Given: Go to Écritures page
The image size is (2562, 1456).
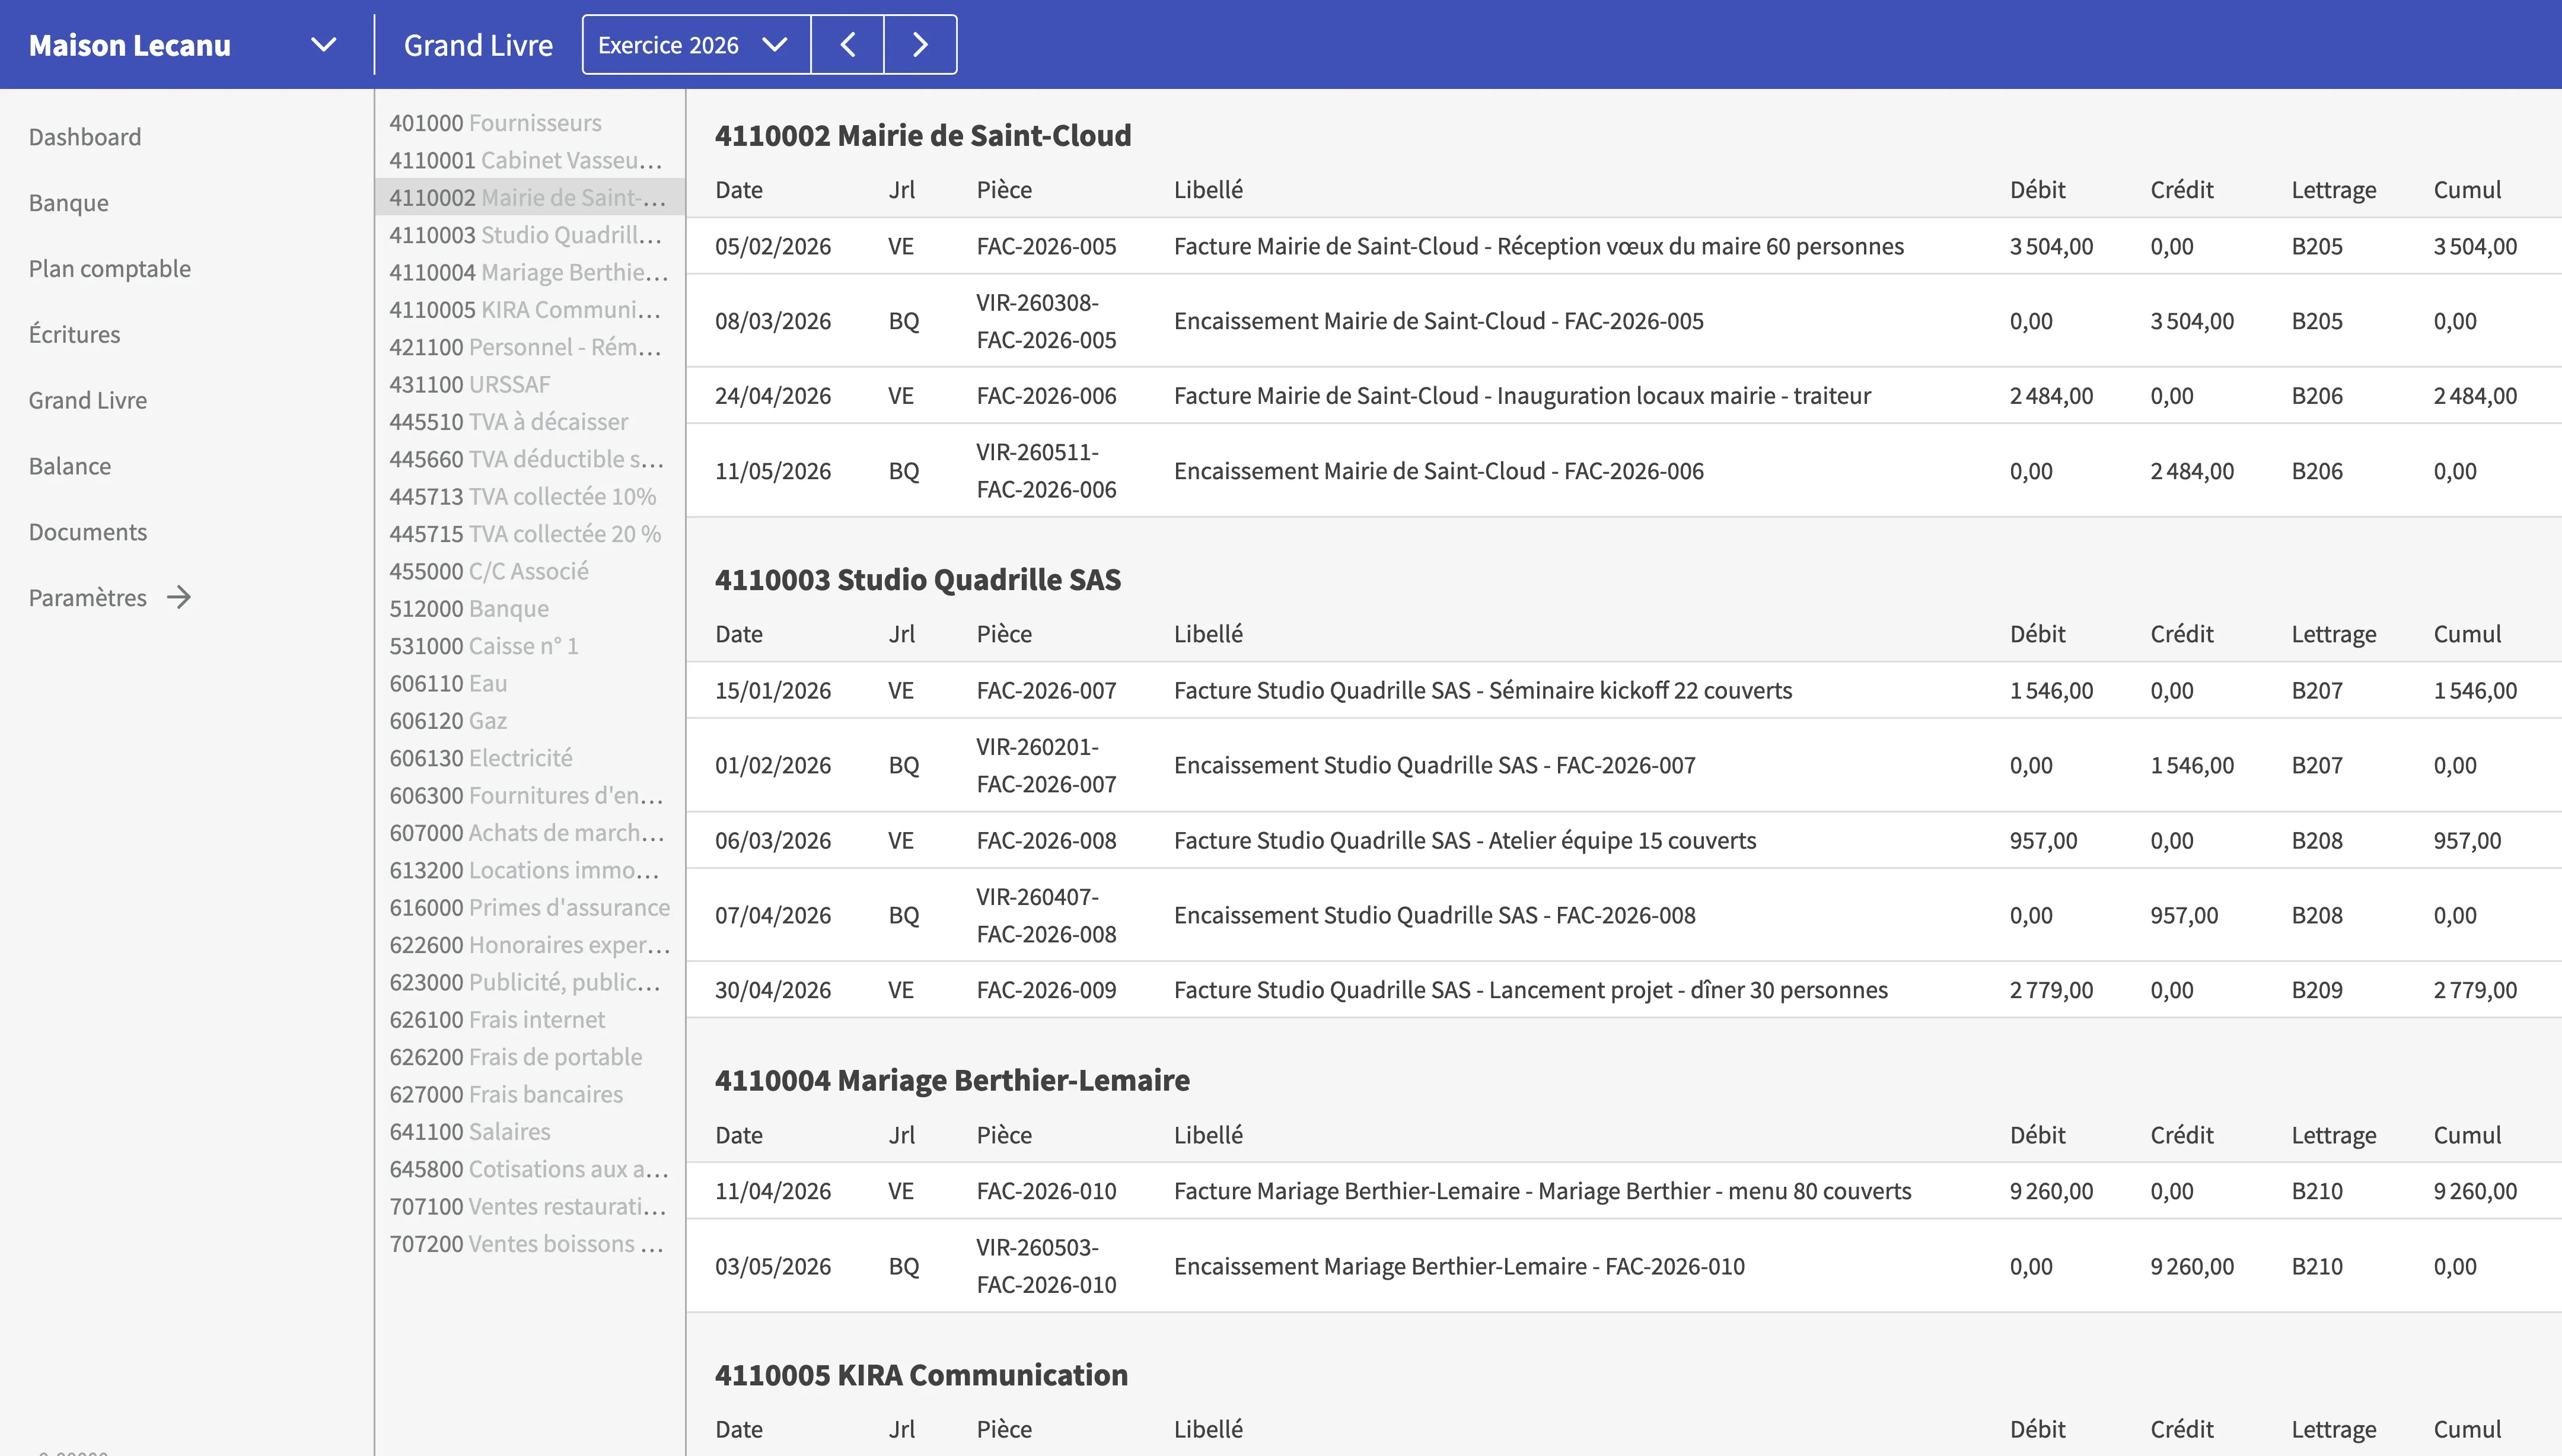Looking at the screenshot, I should [75, 335].
